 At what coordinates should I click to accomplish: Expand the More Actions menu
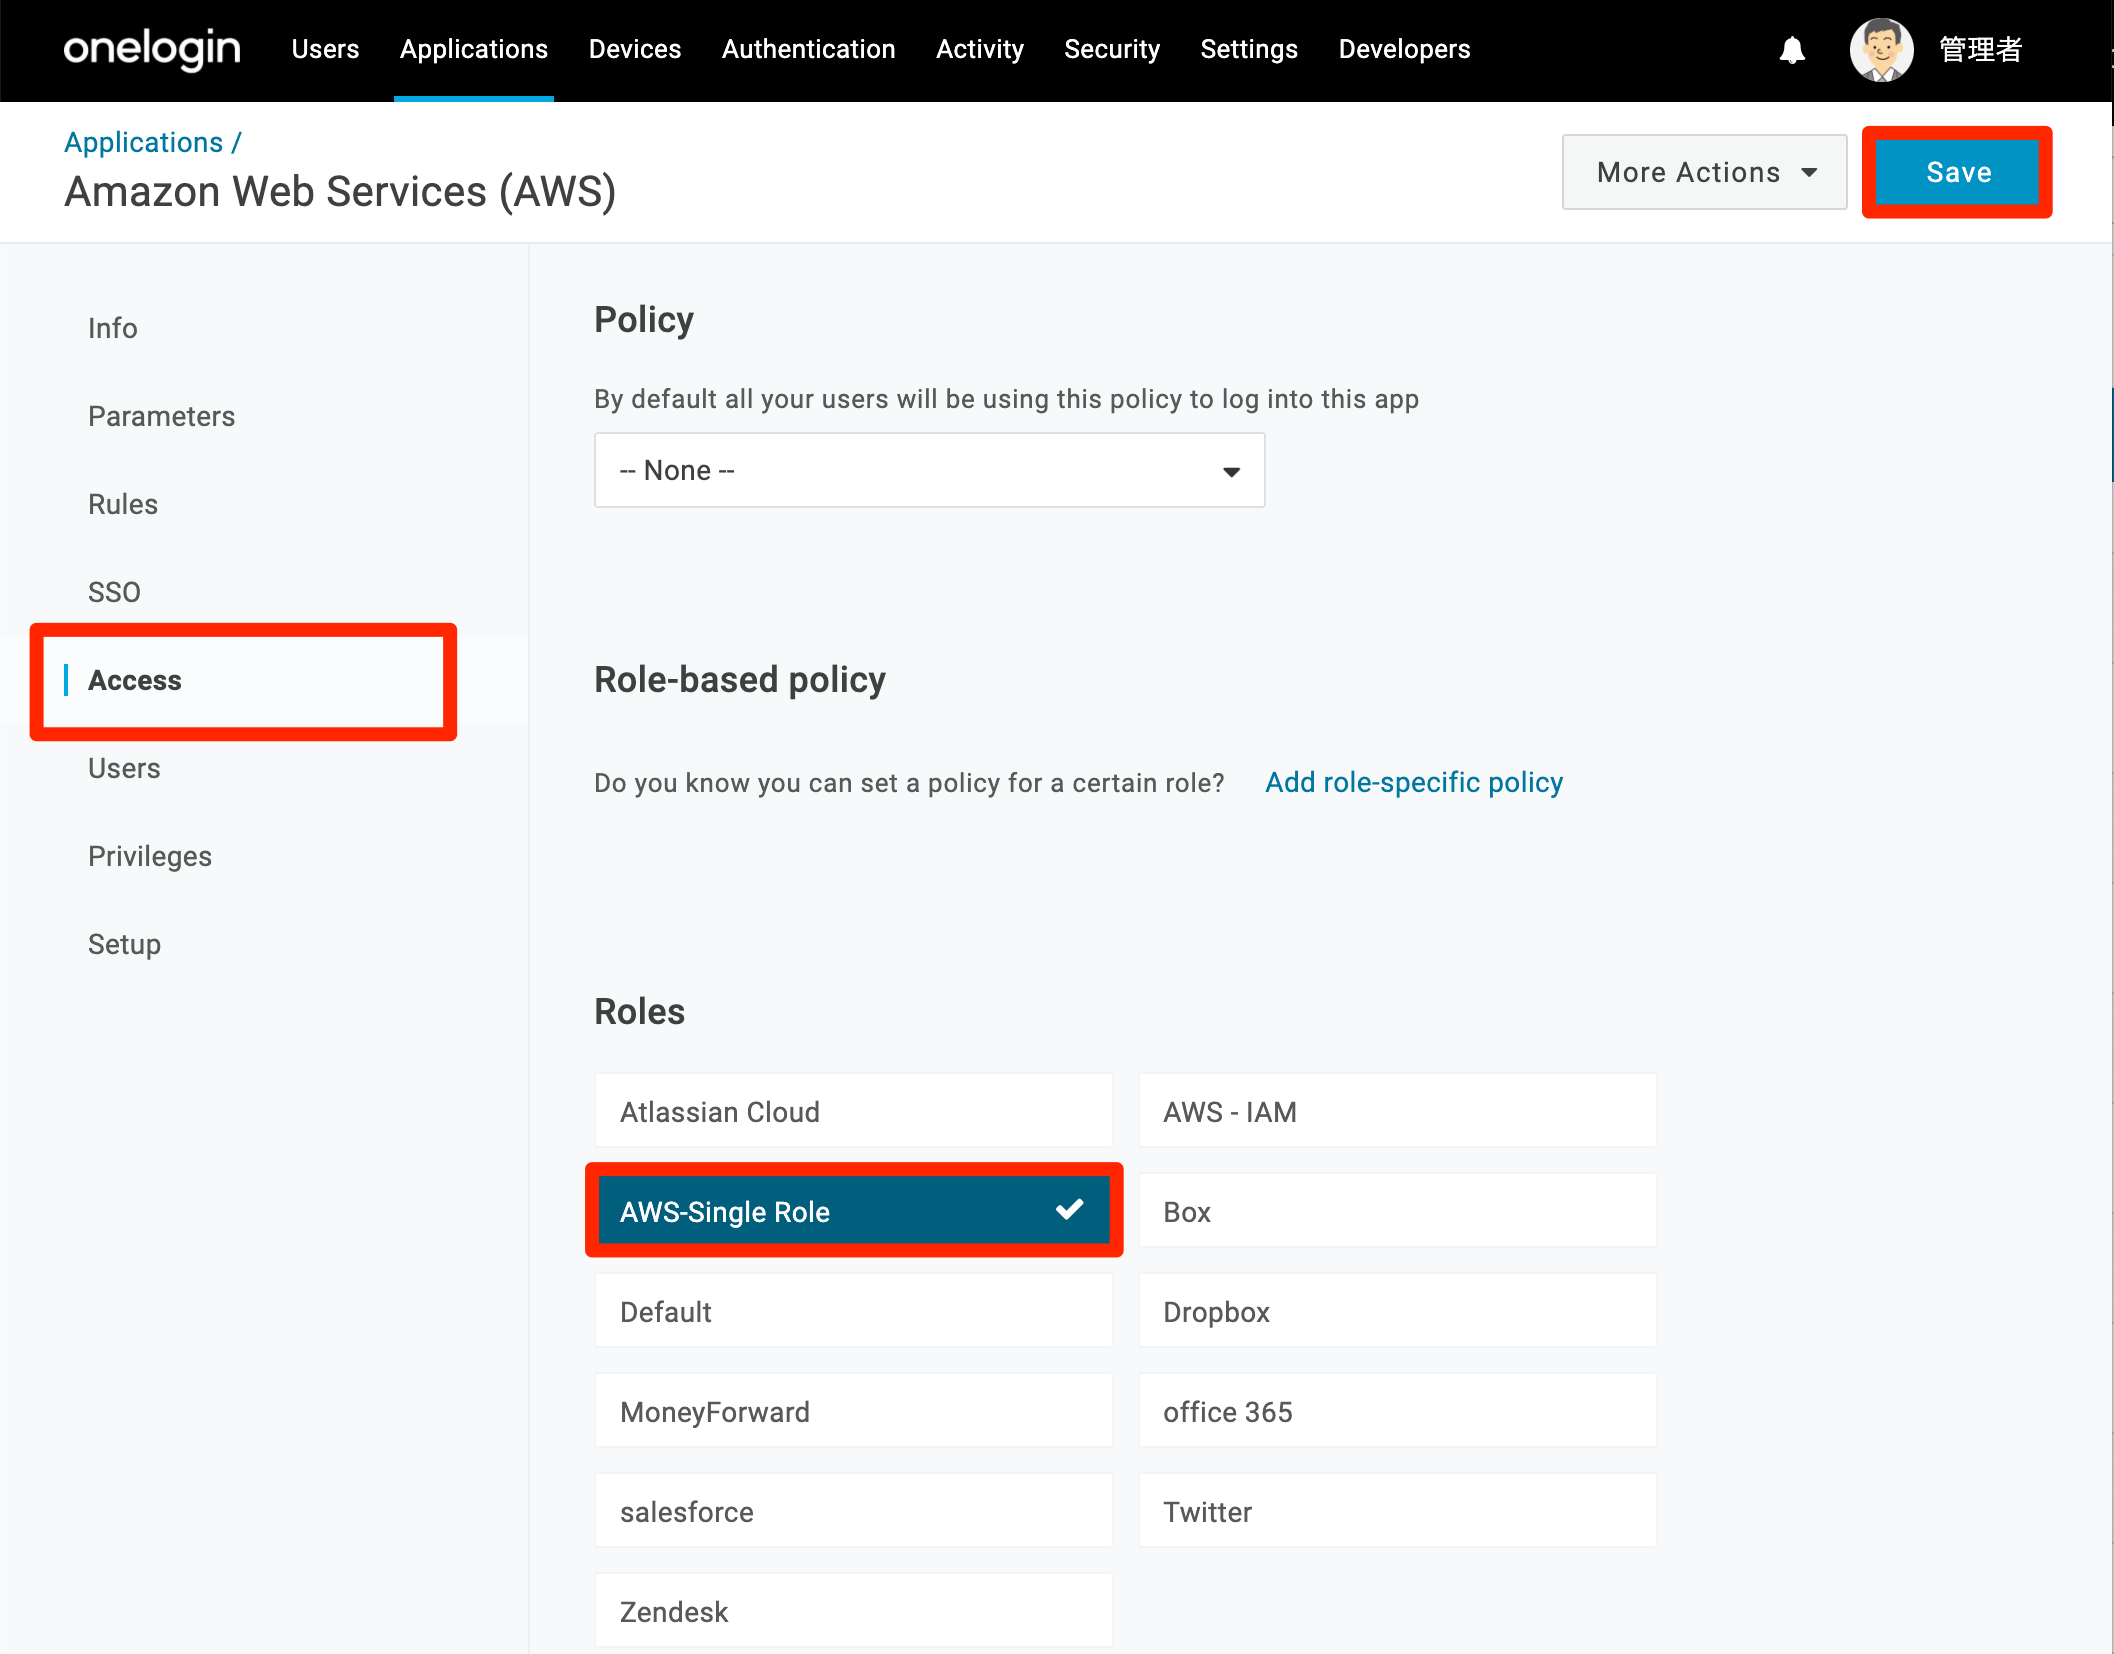tap(1704, 172)
